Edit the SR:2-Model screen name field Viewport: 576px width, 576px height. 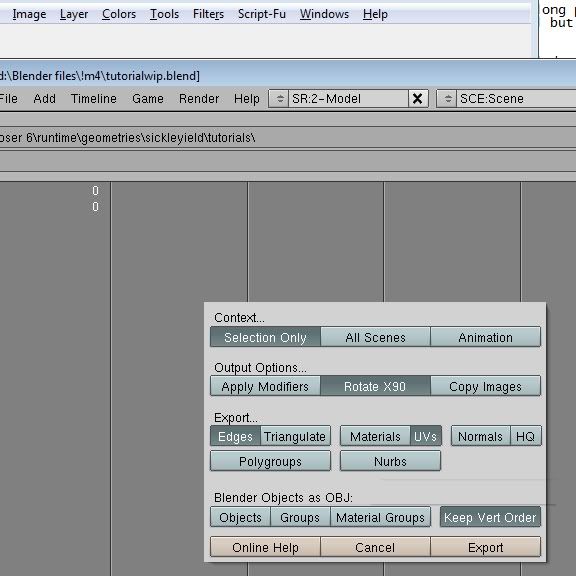348,98
